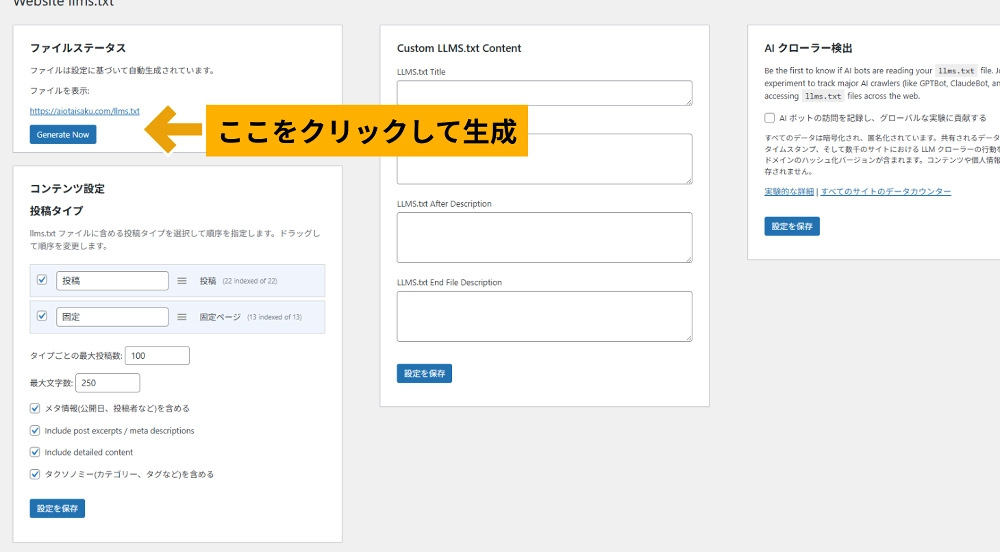Click the LLMS.txt End File Description textarea
The image size is (1000, 552).
pyautogui.click(x=544, y=316)
